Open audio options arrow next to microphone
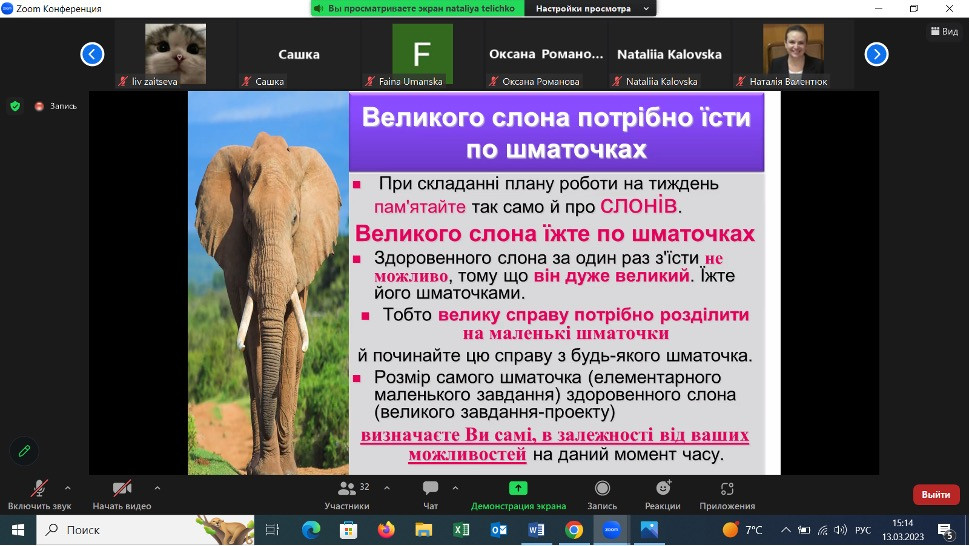970x546 pixels. point(67,488)
